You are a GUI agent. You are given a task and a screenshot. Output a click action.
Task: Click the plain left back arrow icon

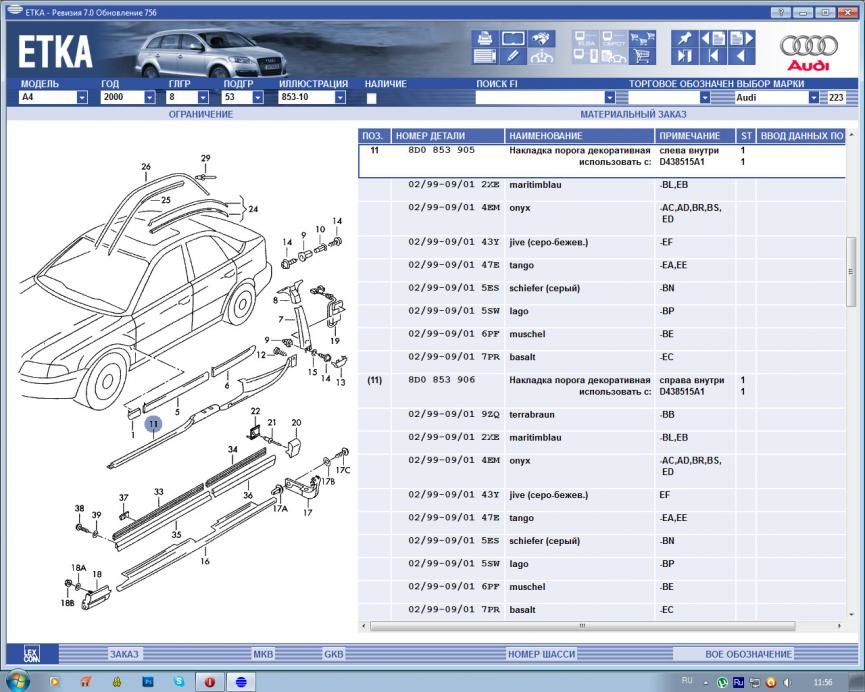(x=741, y=56)
